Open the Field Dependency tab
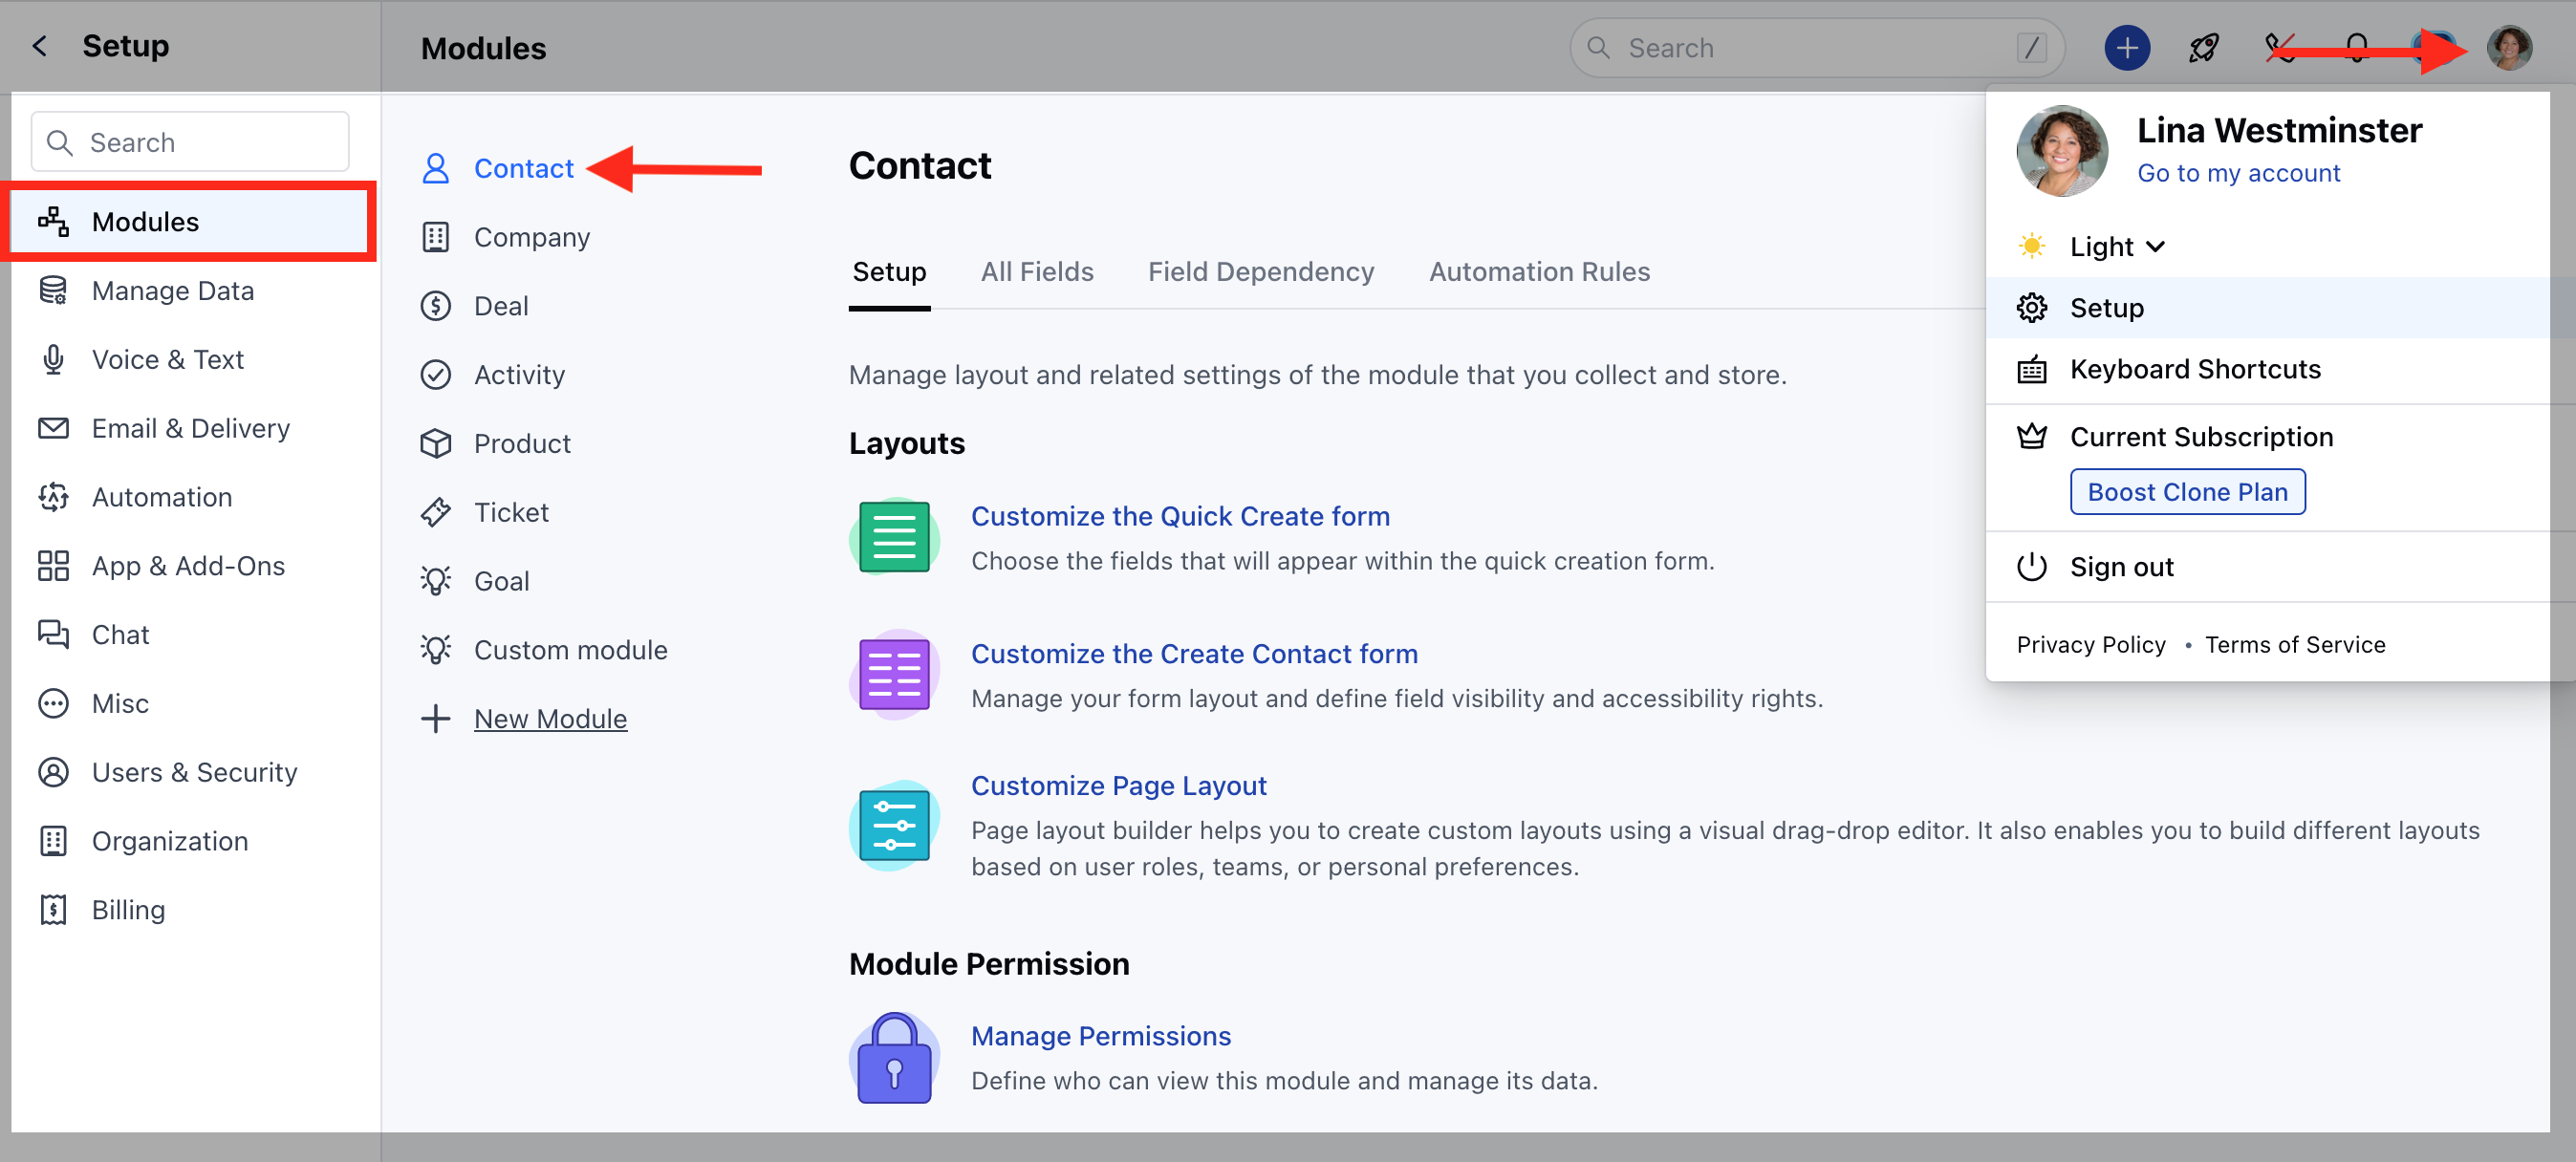This screenshot has width=2576, height=1162. click(1260, 272)
